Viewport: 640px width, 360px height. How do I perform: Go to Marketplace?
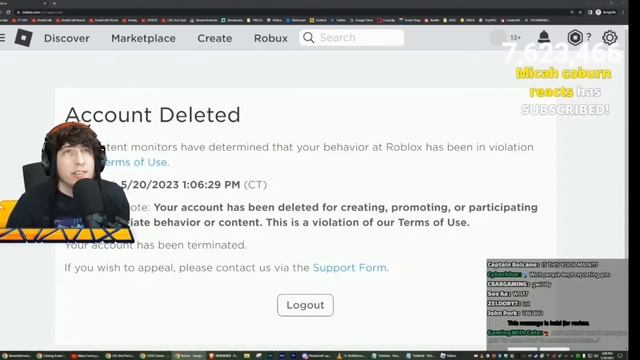point(143,38)
